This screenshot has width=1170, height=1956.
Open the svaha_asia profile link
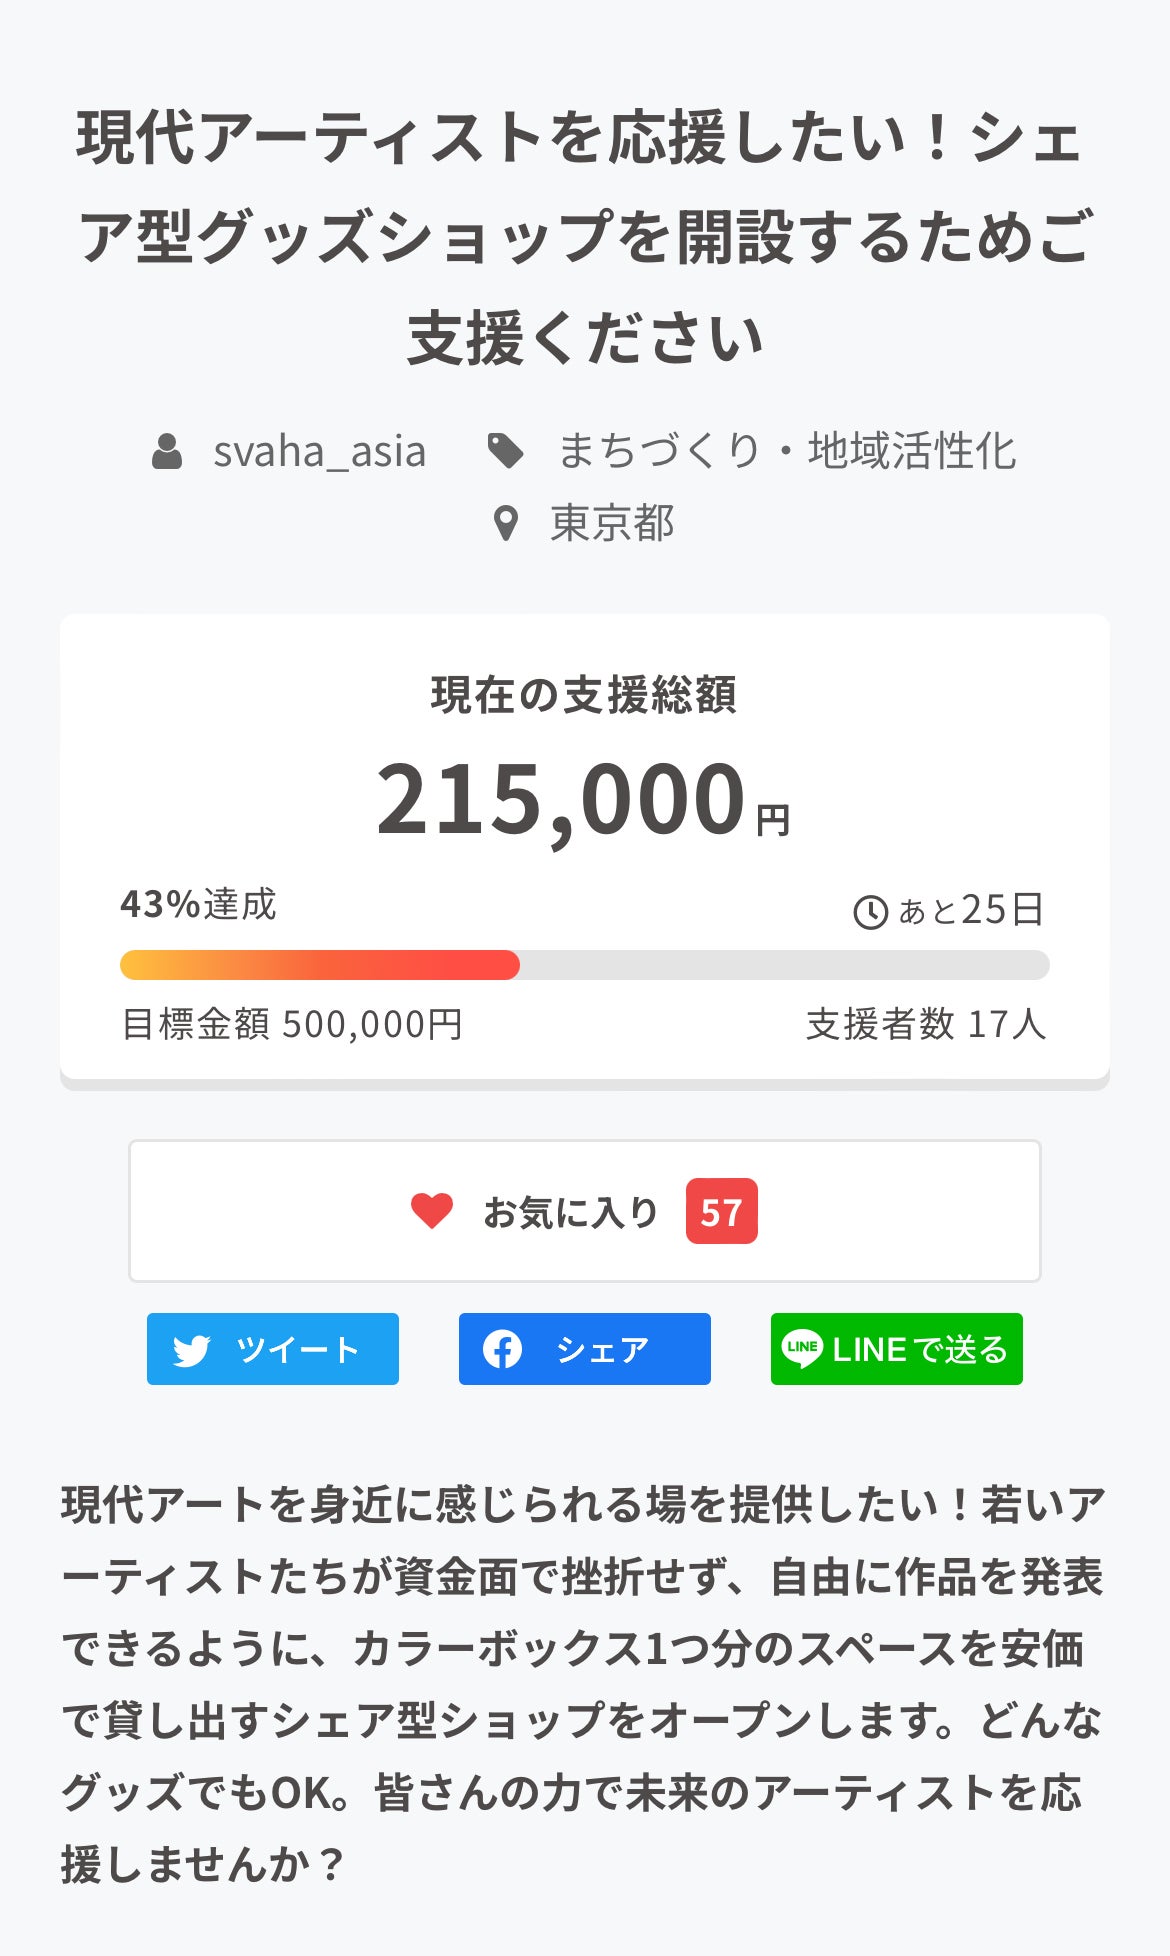319,452
